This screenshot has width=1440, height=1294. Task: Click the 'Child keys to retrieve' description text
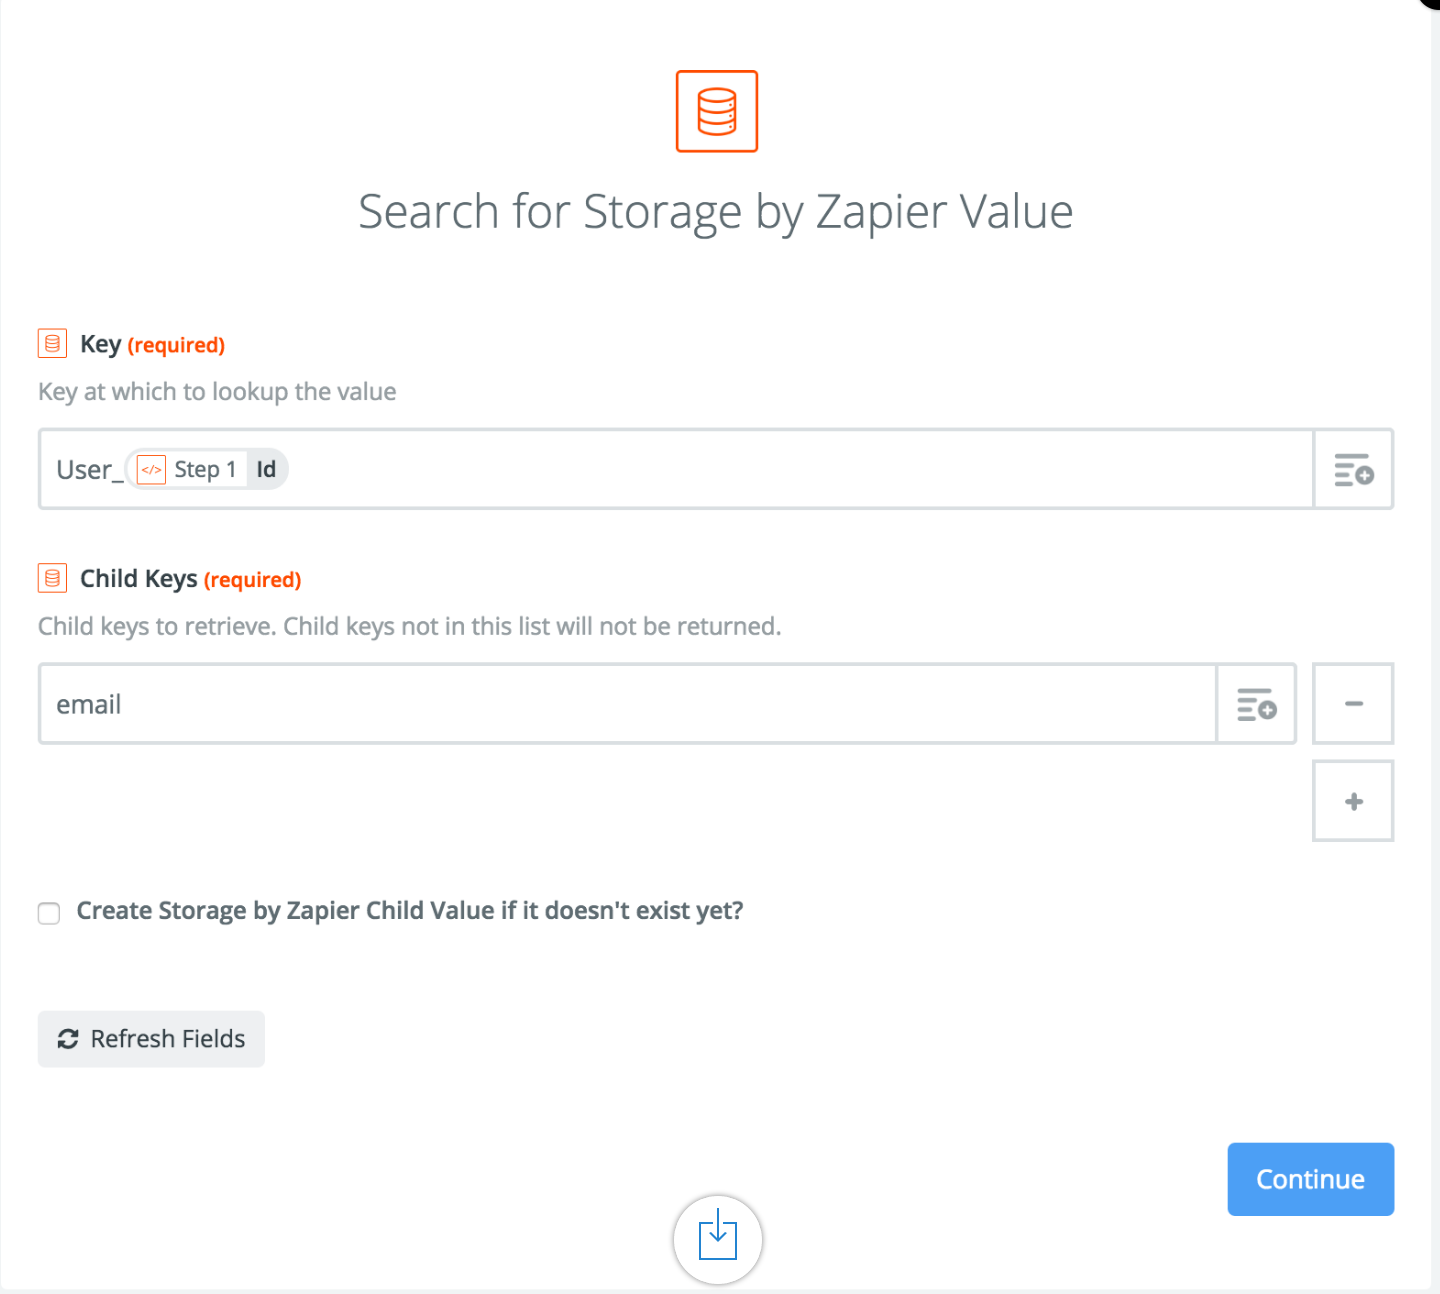pyautogui.click(x=410, y=627)
